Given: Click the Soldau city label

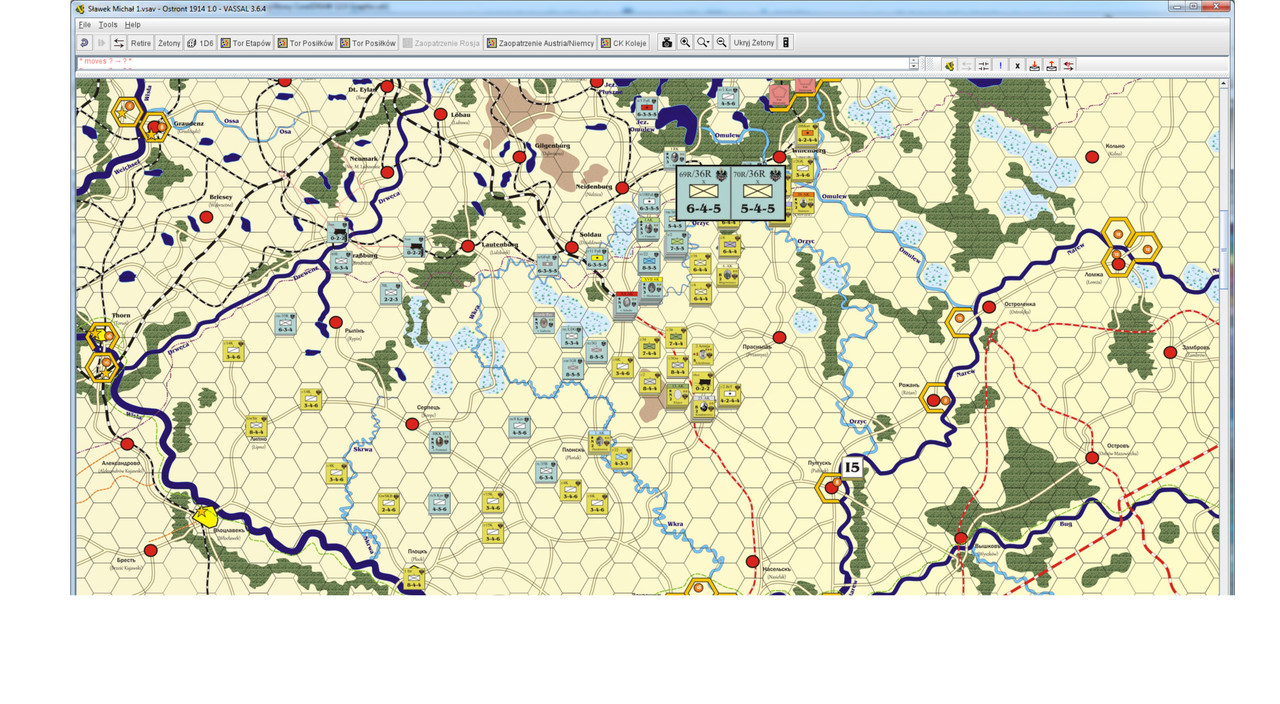Looking at the screenshot, I should tap(591, 235).
